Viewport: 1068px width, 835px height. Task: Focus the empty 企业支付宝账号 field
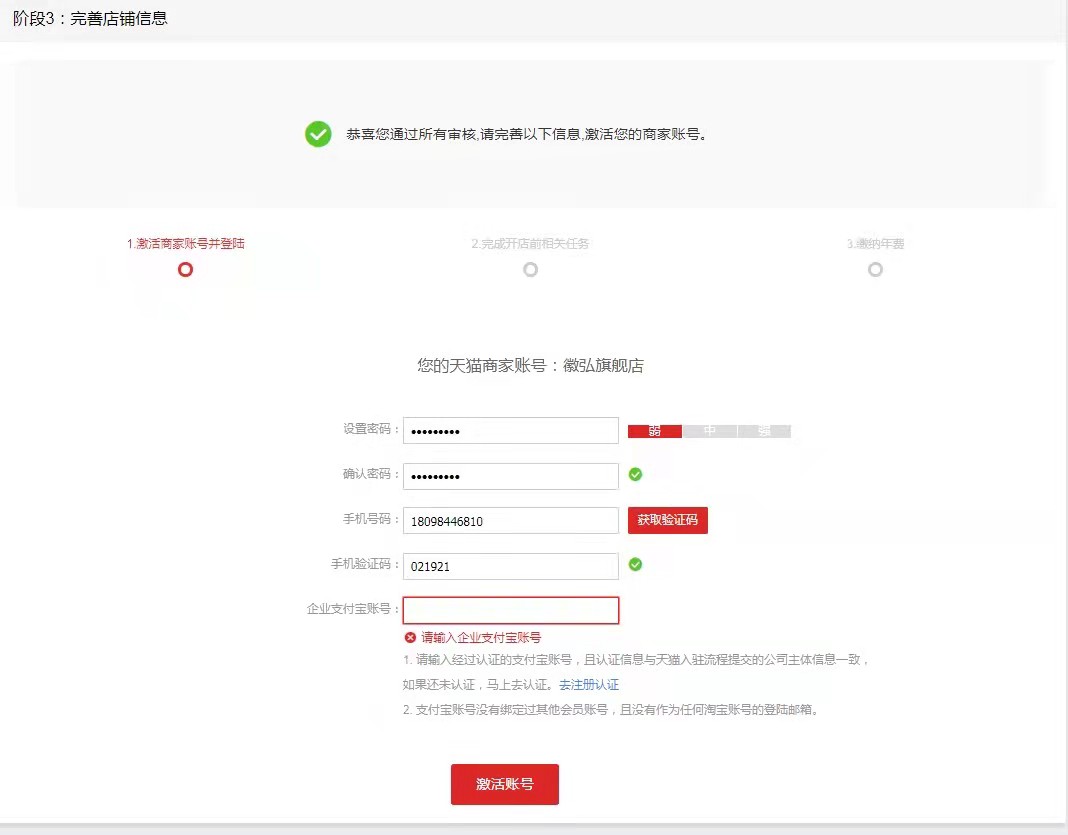pyautogui.click(x=511, y=610)
